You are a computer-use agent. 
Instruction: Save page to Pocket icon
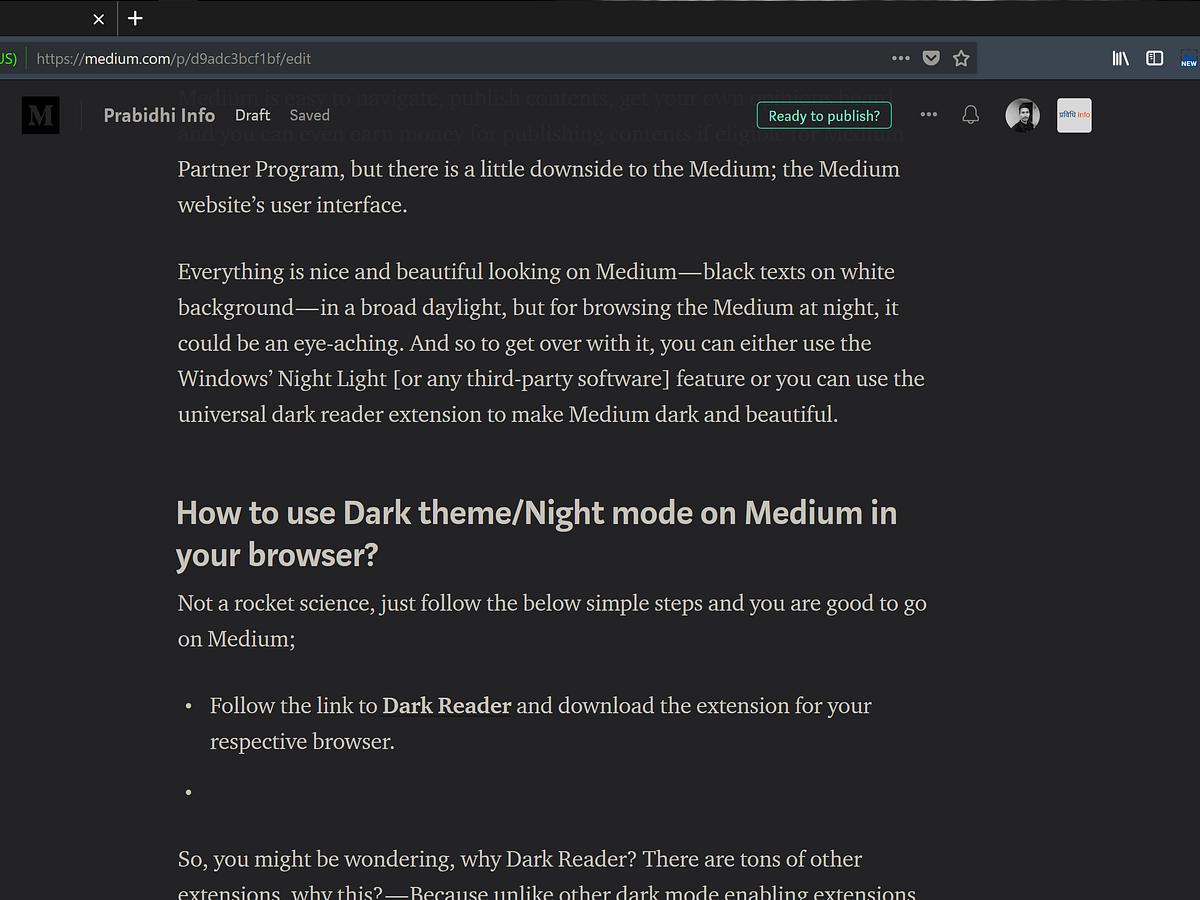coord(931,59)
